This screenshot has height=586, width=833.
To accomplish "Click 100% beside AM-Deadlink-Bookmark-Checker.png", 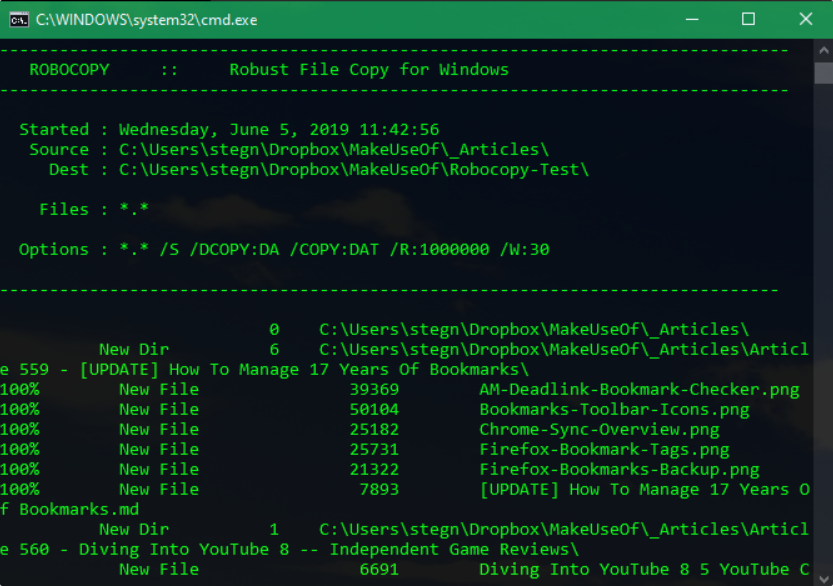I will point(20,389).
